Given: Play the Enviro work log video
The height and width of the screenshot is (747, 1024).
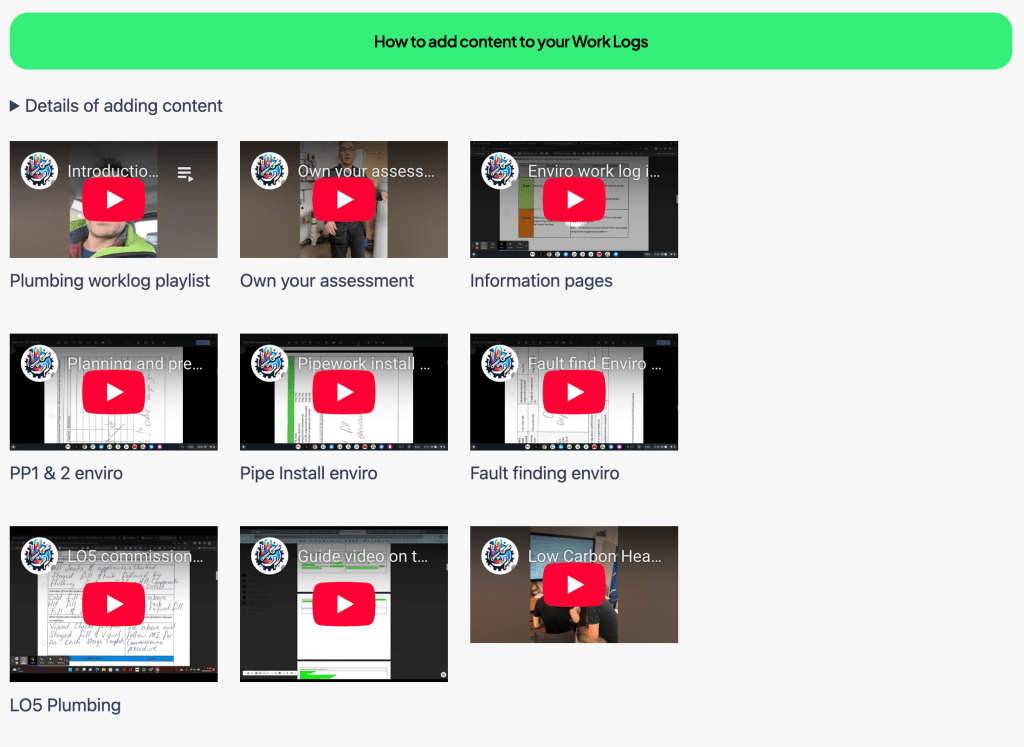Looking at the screenshot, I should point(574,200).
